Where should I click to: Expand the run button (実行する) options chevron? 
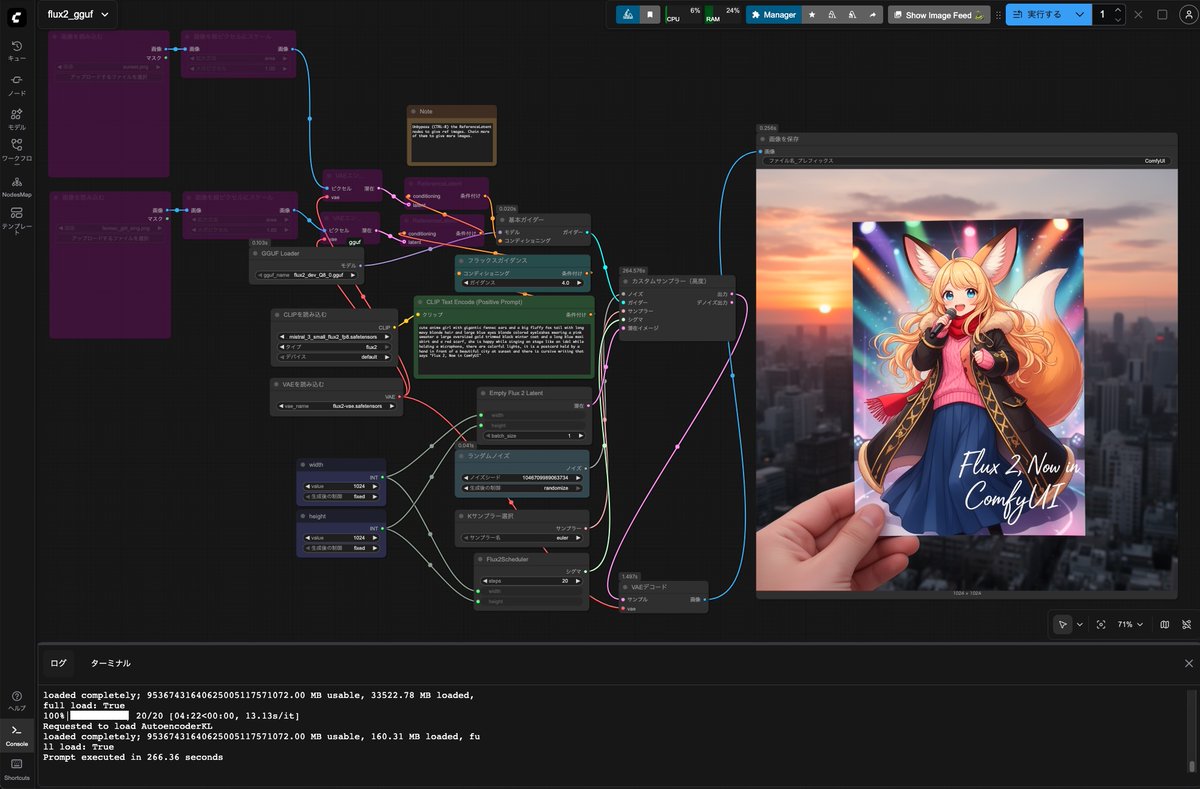click(x=1079, y=15)
